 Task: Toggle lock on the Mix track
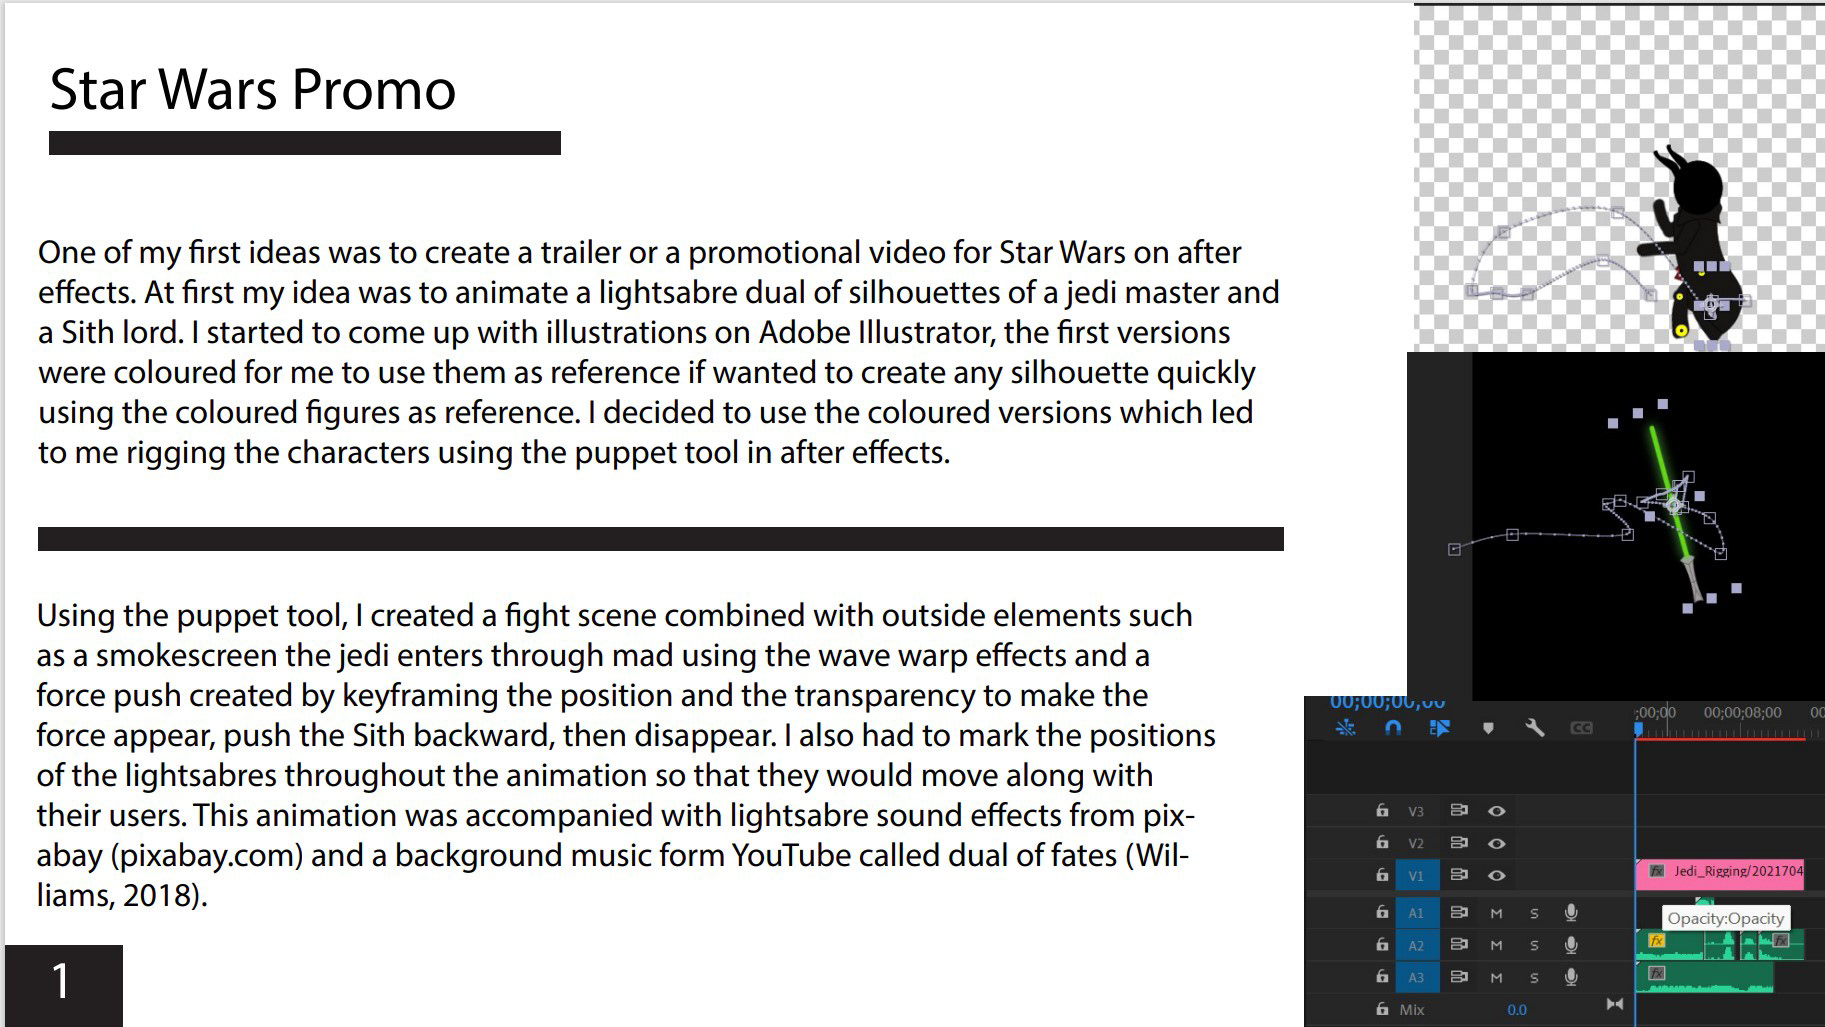point(1382,1009)
